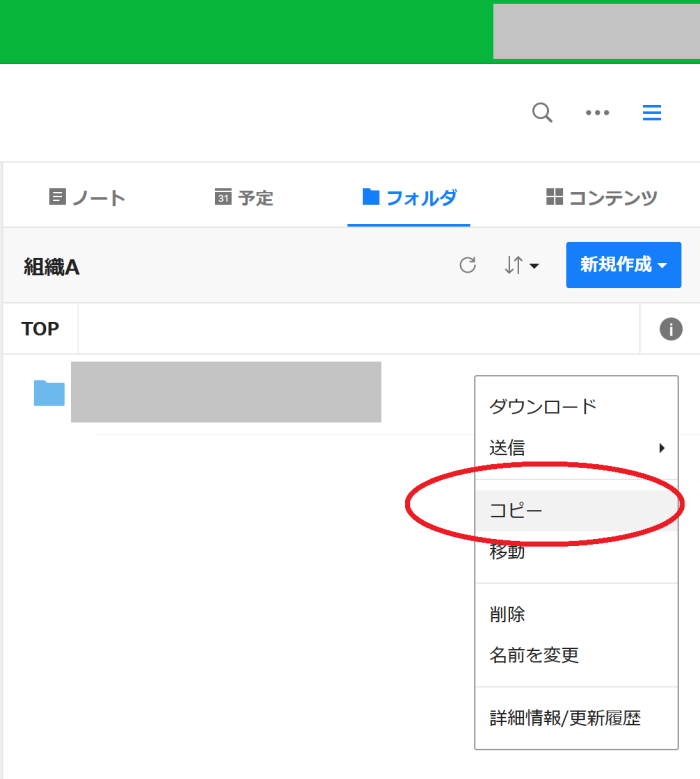Open the 新規作成 dropdown button
This screenshot has width=700, height=779.
tap(623, 265)
